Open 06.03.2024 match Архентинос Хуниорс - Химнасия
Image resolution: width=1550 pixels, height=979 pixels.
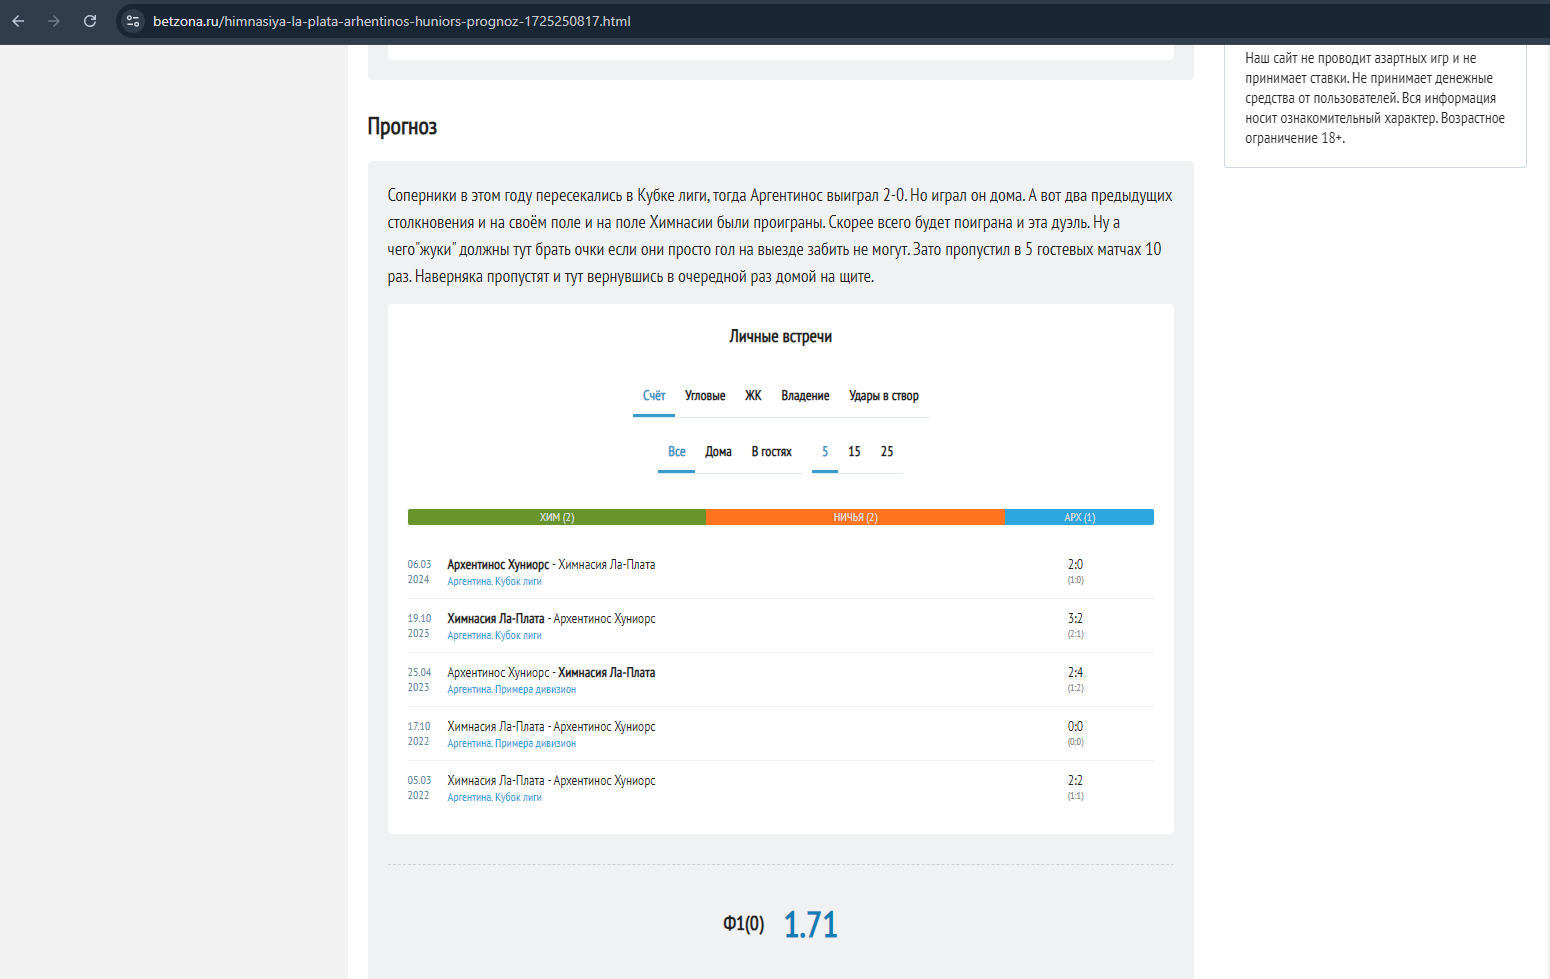[551, 565]
